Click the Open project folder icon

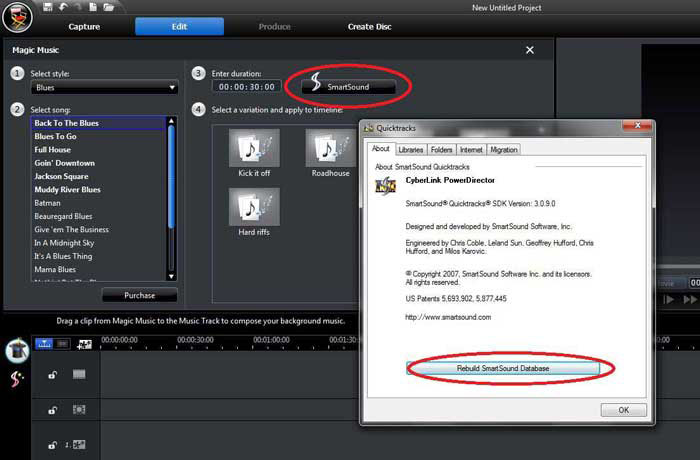click(x=108, y=7)
